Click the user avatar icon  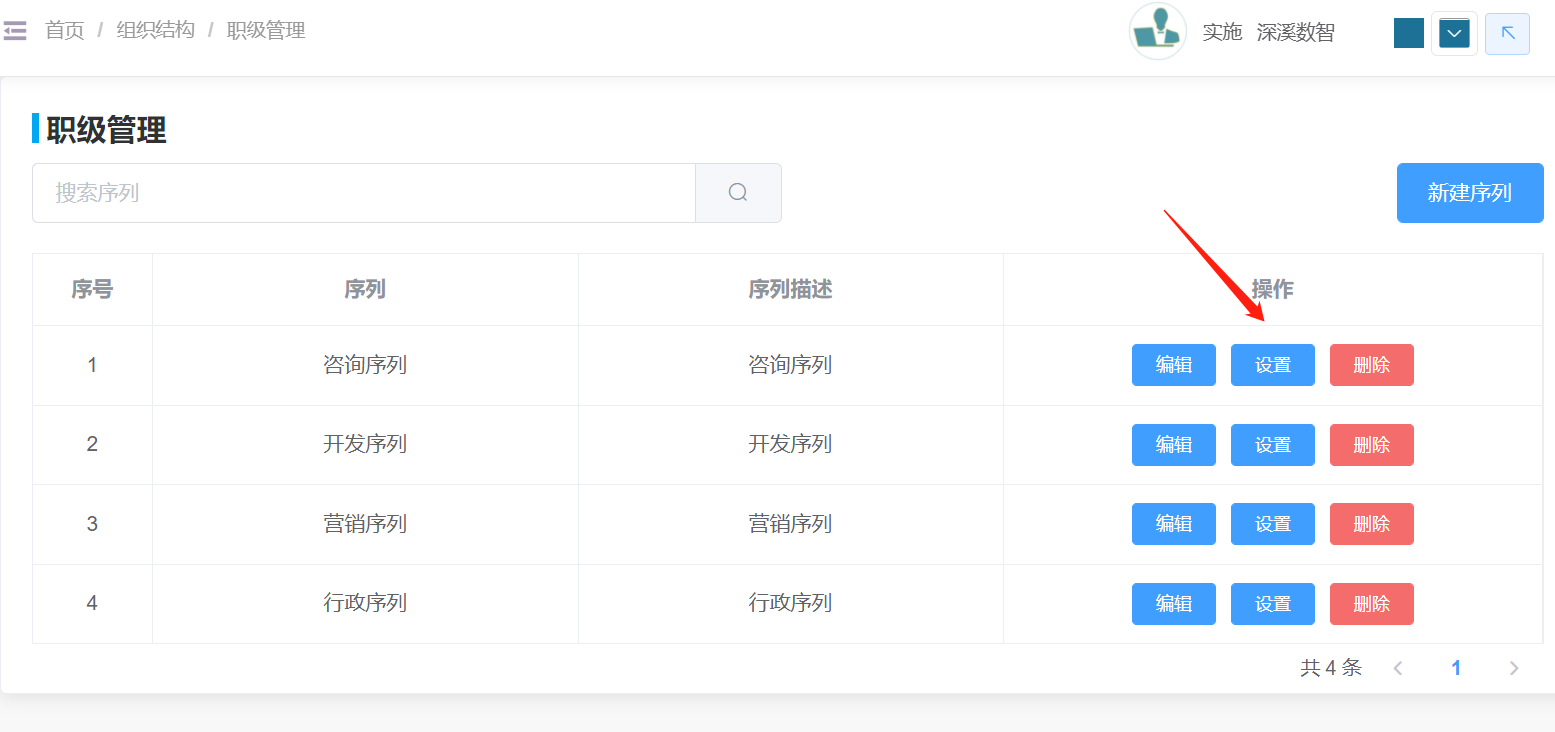coord(1157,32)
